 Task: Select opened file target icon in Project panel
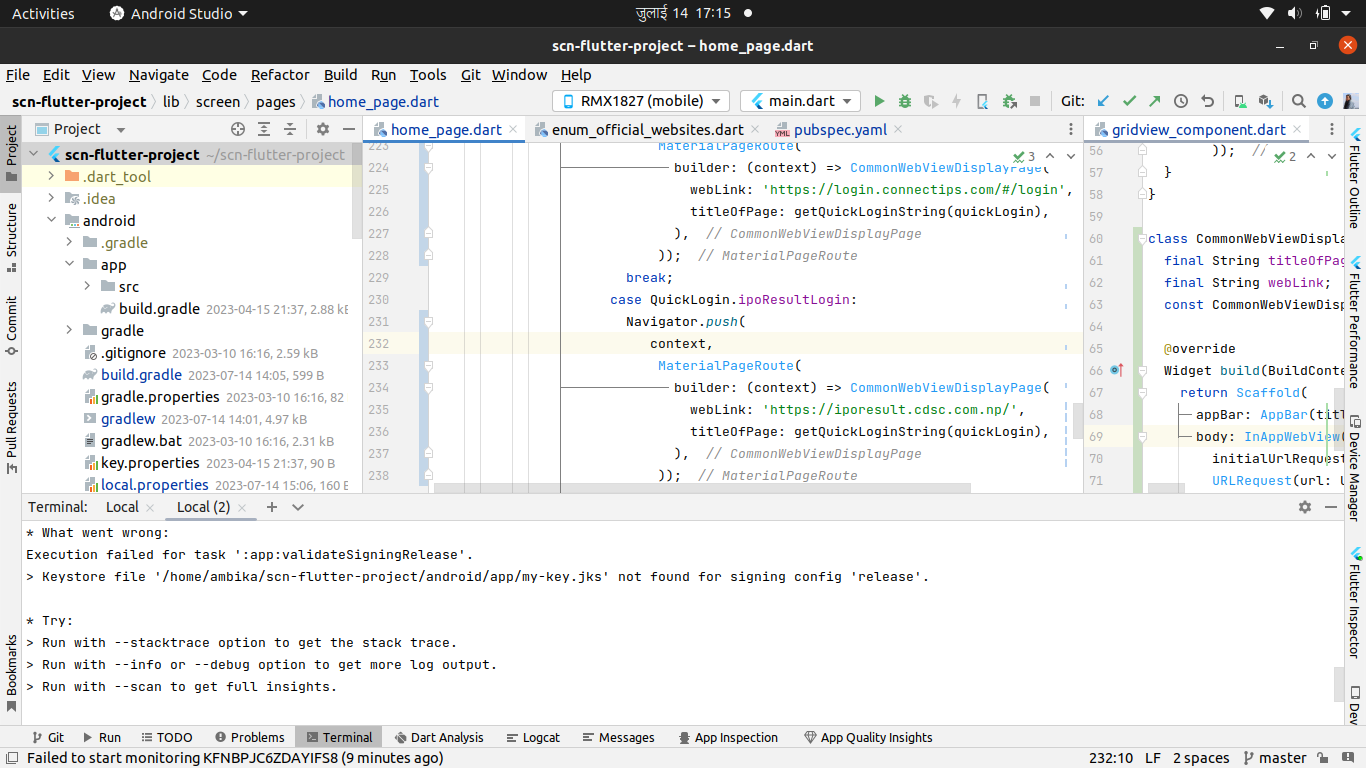[238, 129]
